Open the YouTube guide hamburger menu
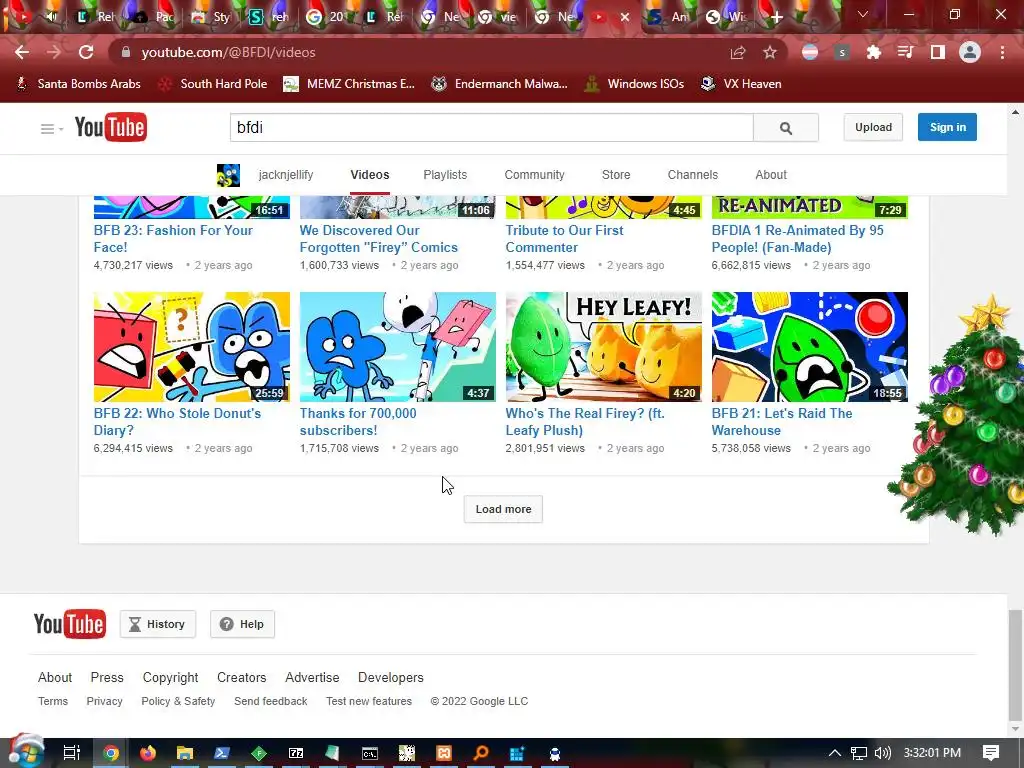The image size is (1024, 768). click(x=51, y=129)
